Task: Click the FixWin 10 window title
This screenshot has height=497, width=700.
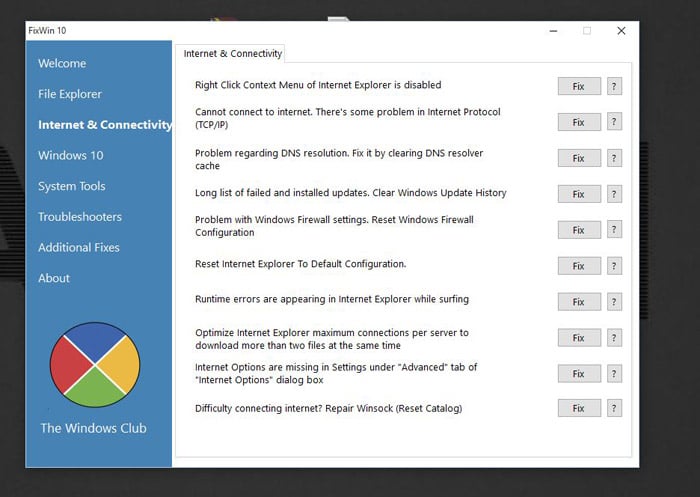Action: coord(47,30)
